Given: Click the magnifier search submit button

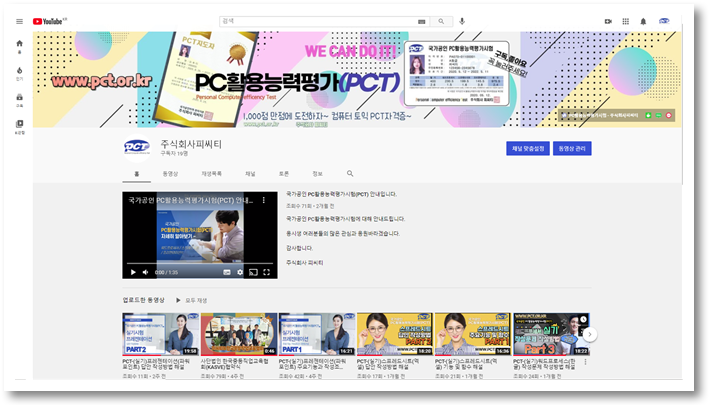Looking at the screenshot, I should tap(441, 21).
